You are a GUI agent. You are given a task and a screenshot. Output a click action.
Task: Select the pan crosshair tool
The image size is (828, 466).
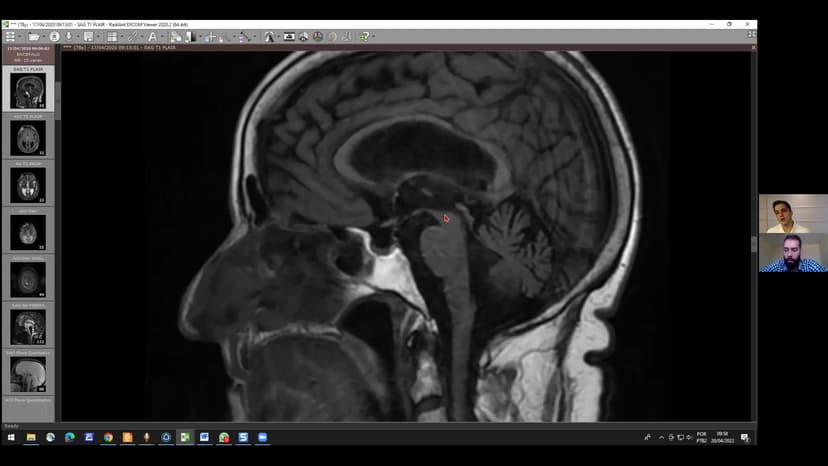(210, 36)
